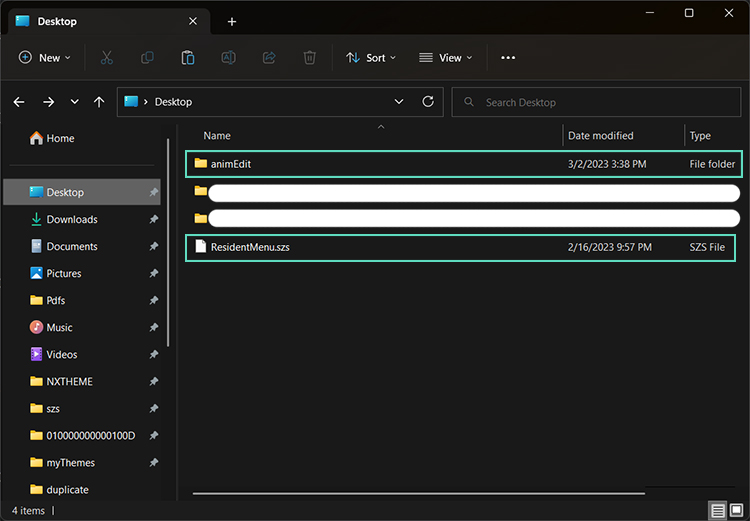750x521 pixels.
Task: Open the New item dropdown
Action: pyautogui.click(x=45, y=58)
